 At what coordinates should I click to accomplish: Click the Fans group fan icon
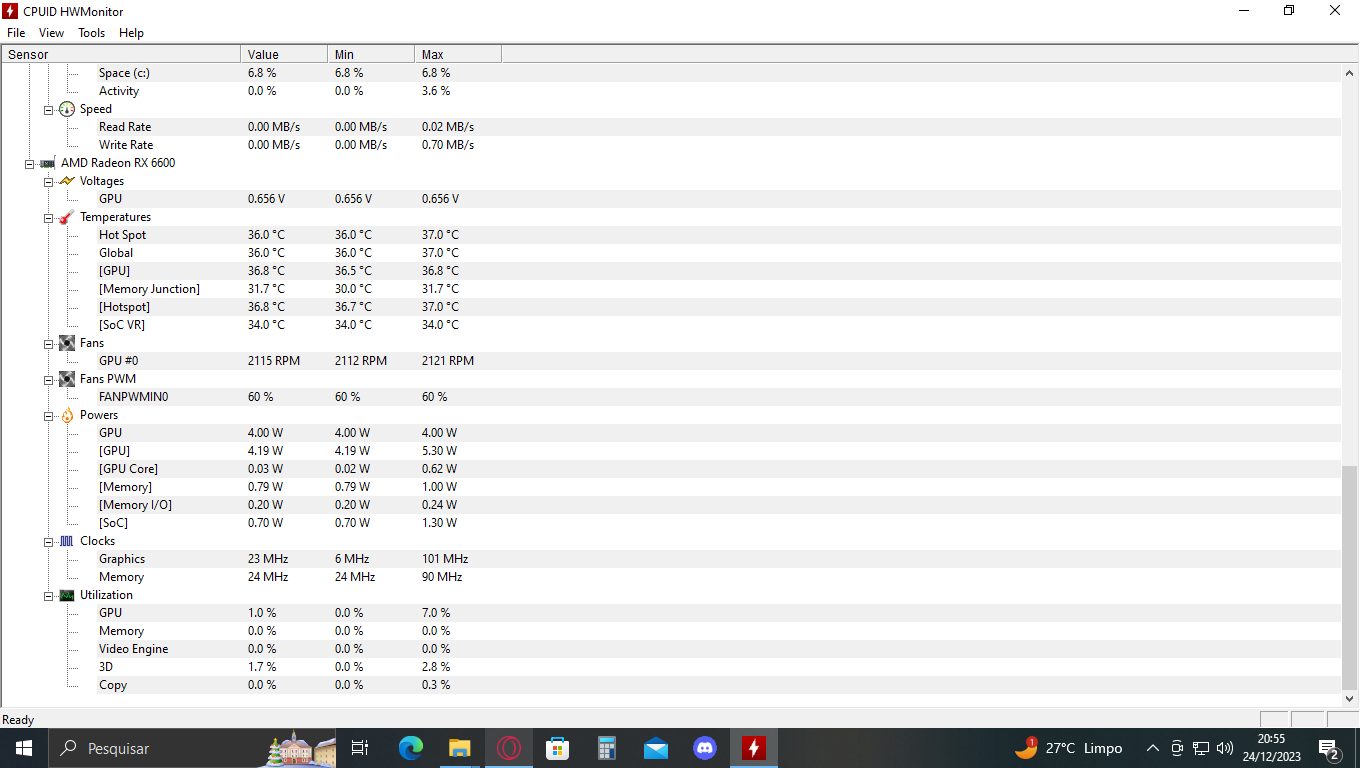click(67, 343)
